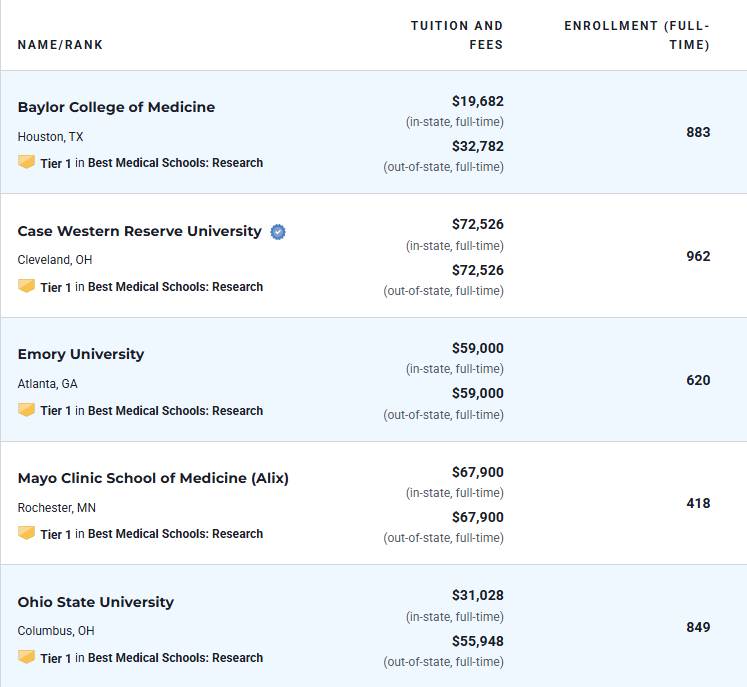The image size is (747, 687).
Task: Click Best Medical Schools: Research under Emory
Action: point(175,411)
